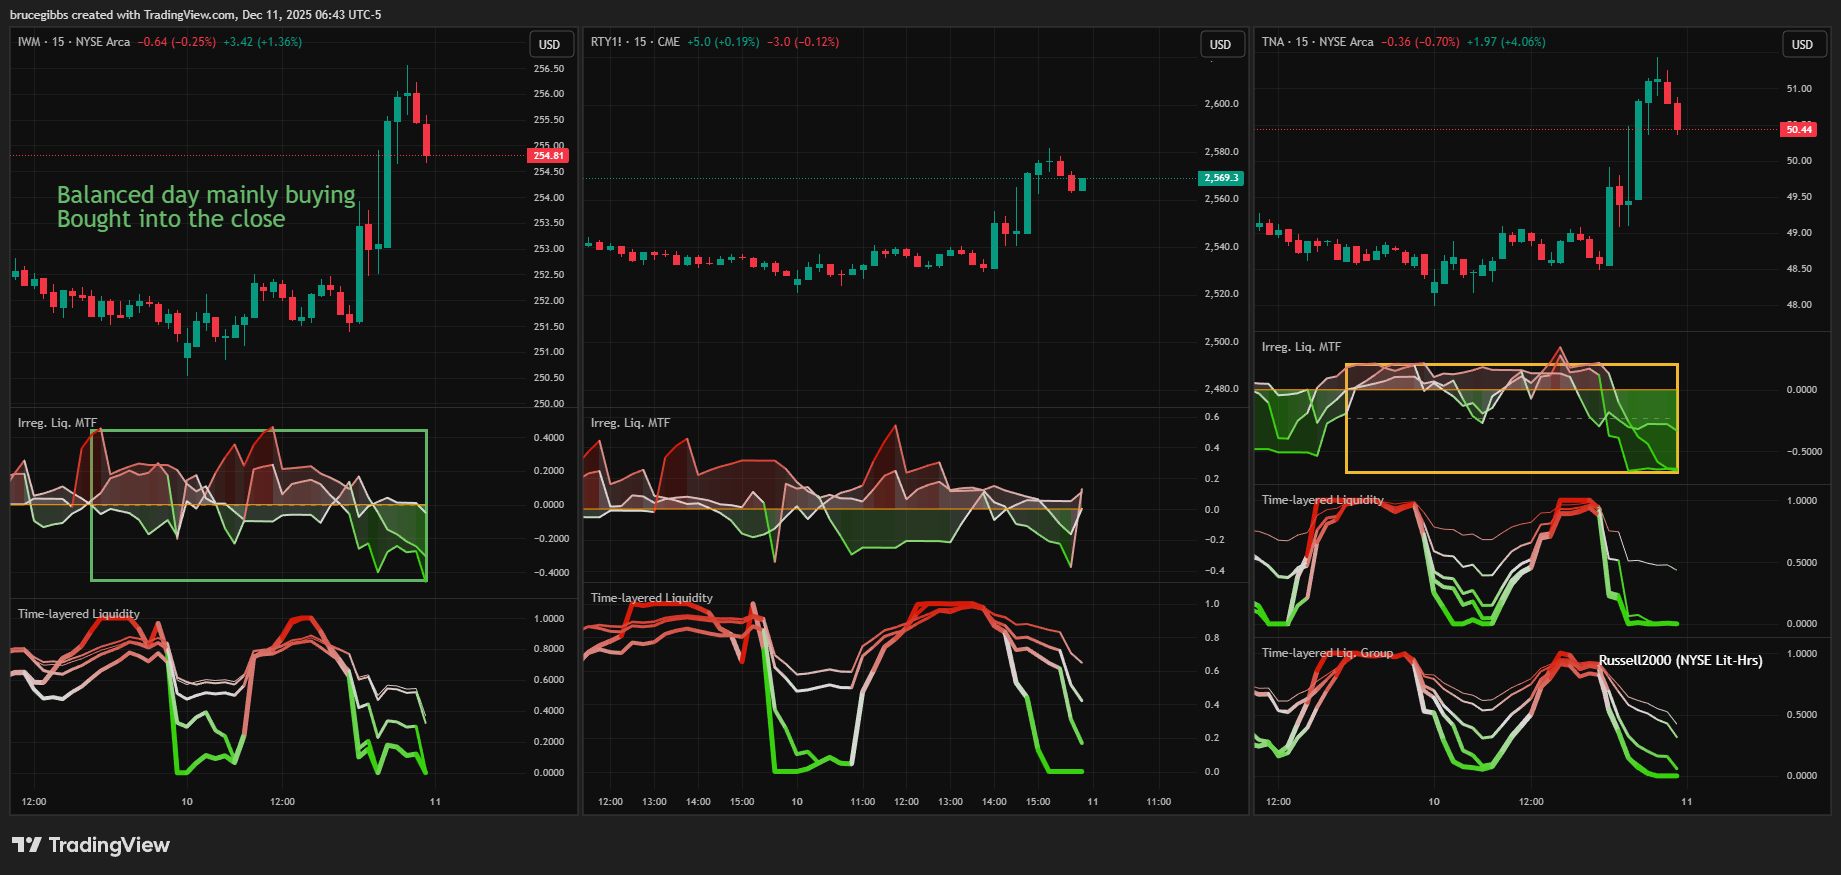
Task: Click the TradingView logo icon
Action: tap(27, 845)
